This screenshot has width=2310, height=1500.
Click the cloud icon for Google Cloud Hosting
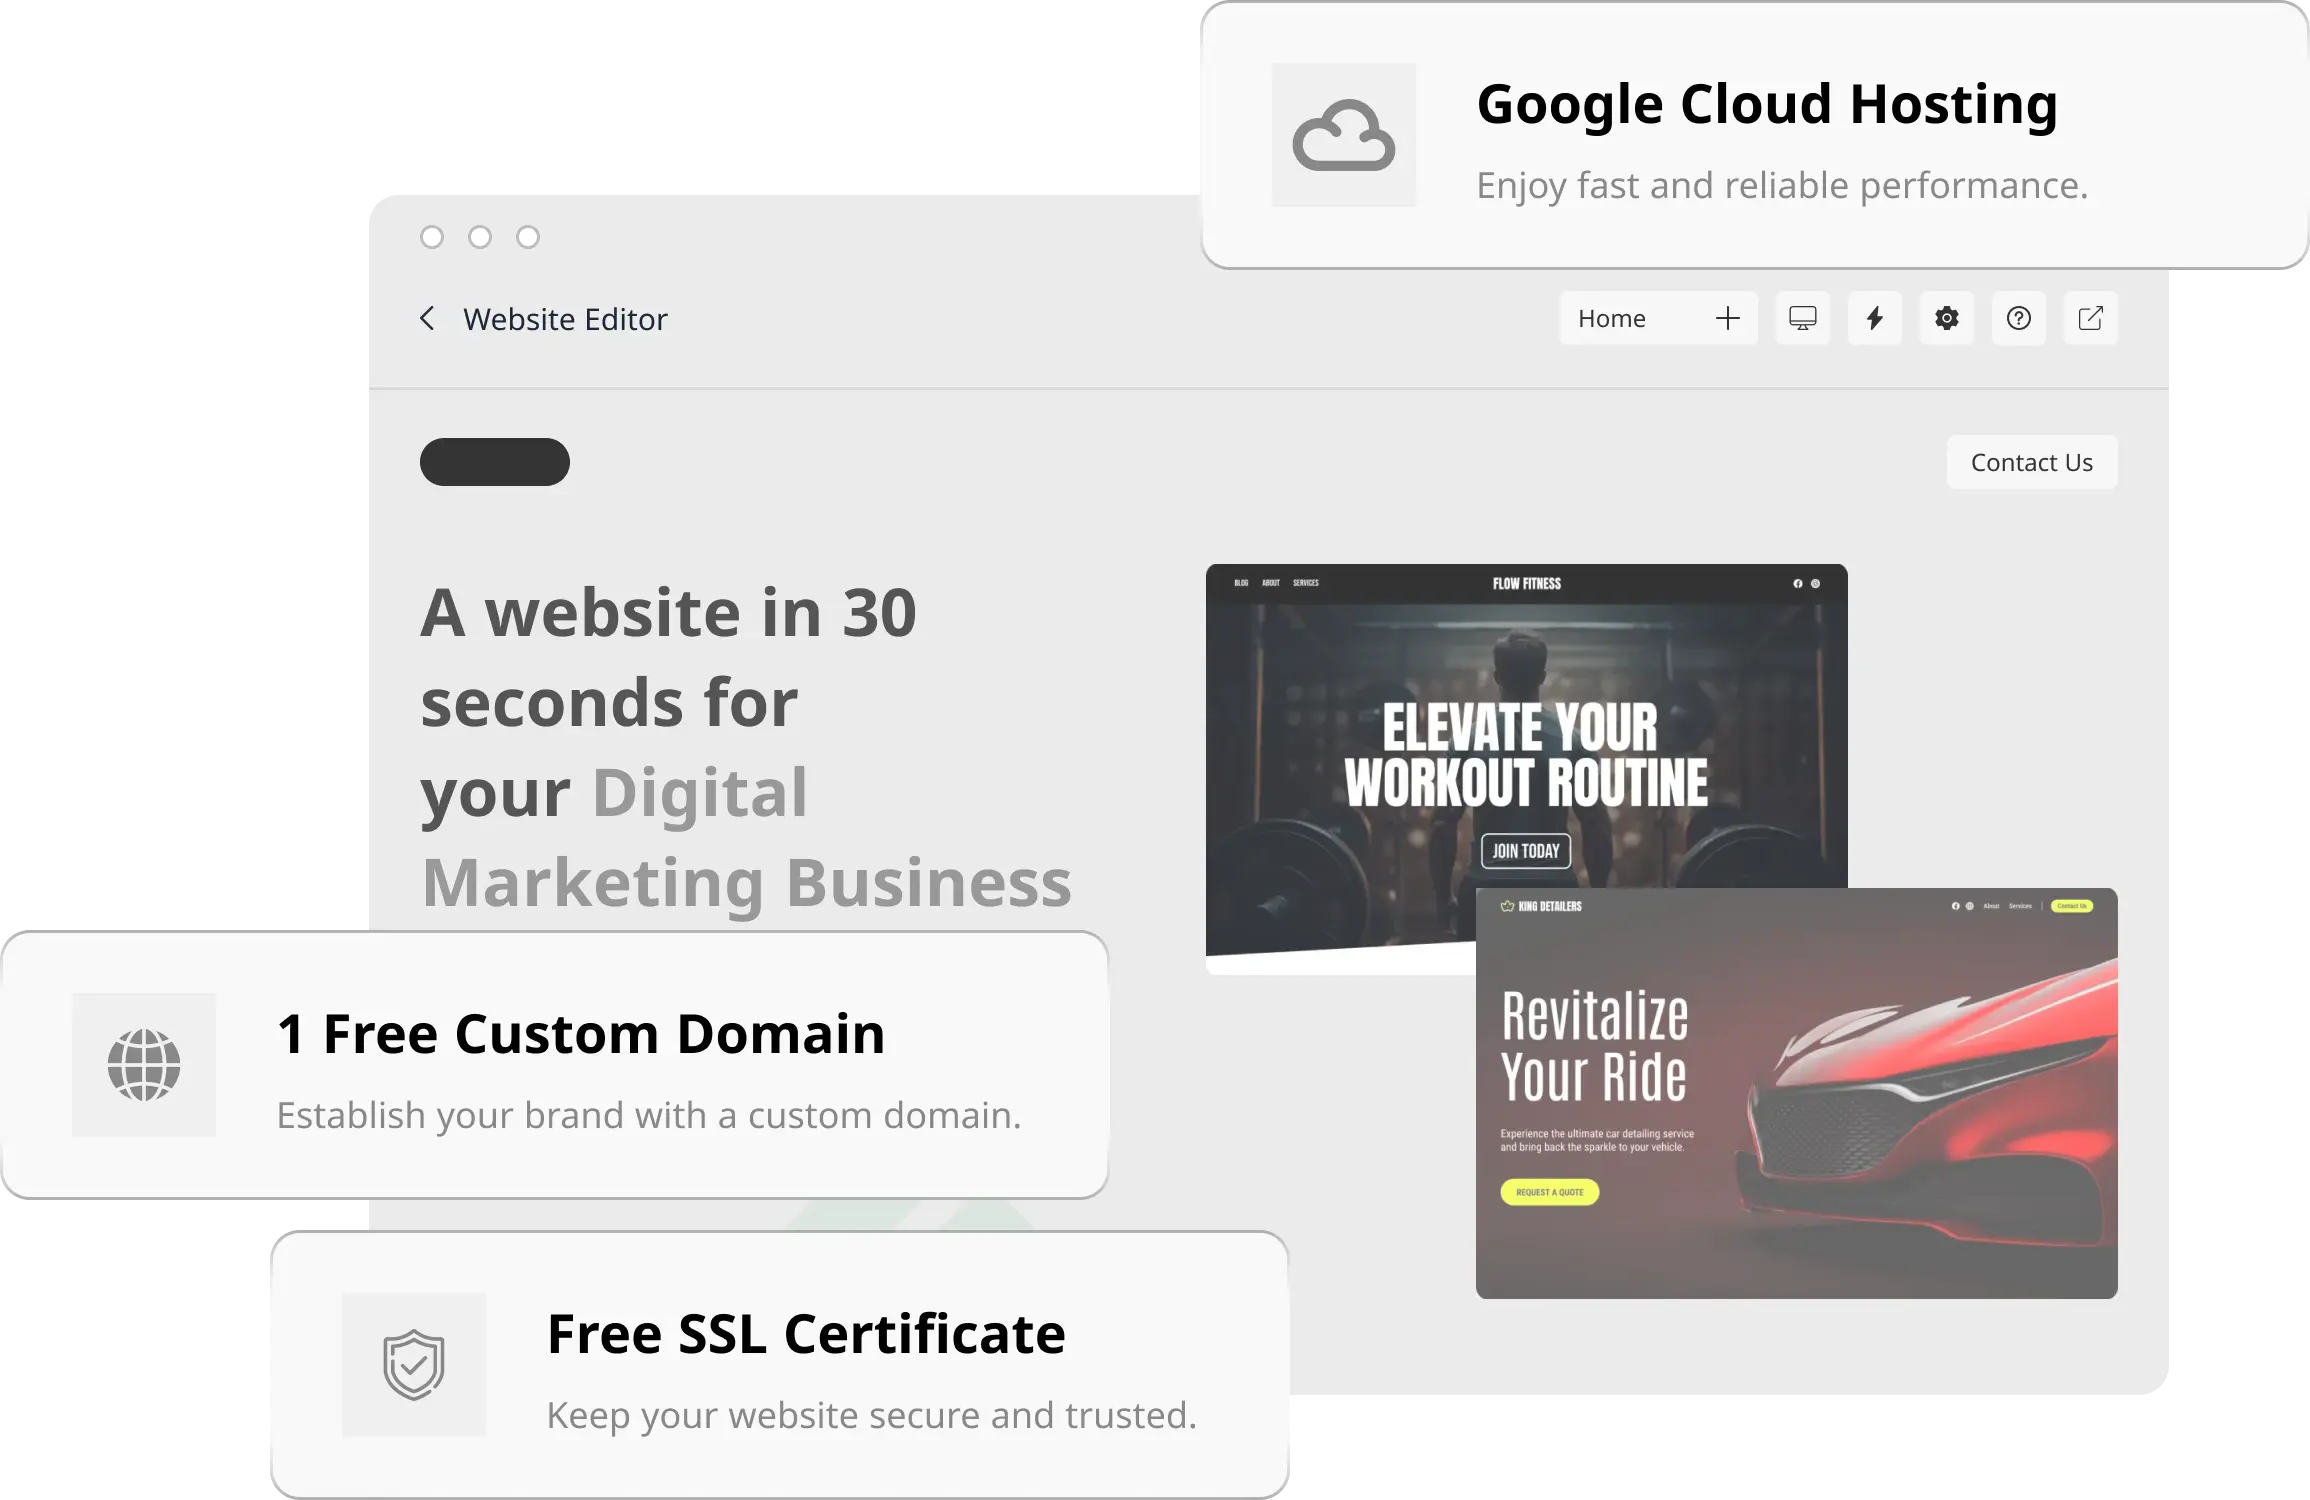tap(1343, 136)
